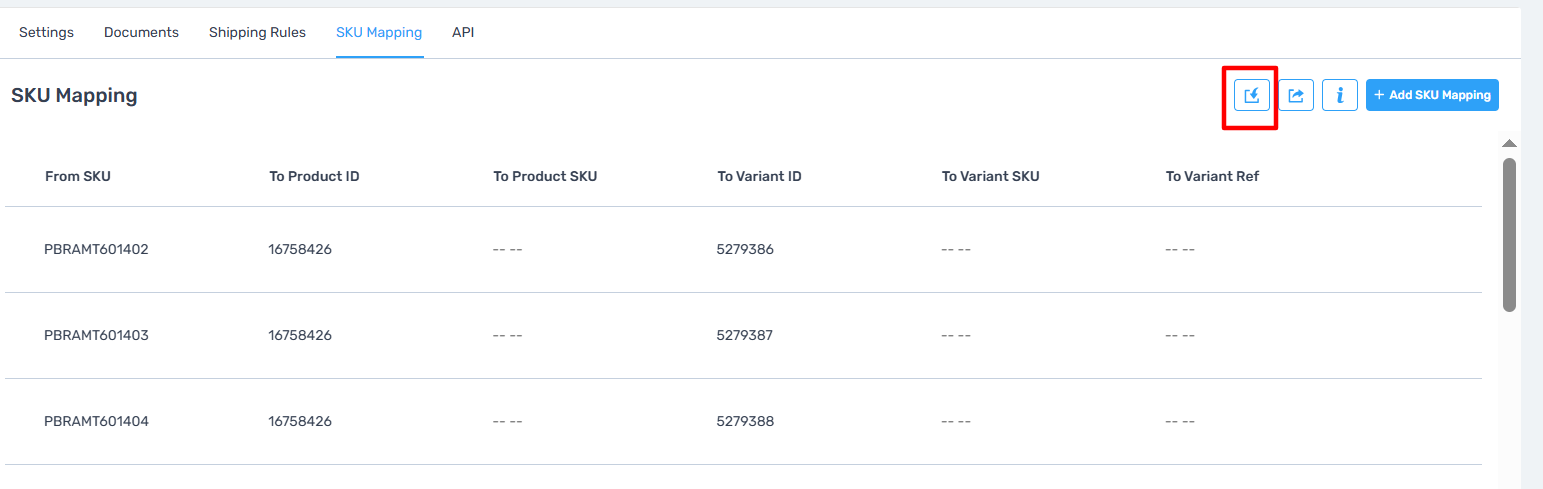Select the To Variant Ref column header
1543x489 pixels.
click(x=1212, y=176)
